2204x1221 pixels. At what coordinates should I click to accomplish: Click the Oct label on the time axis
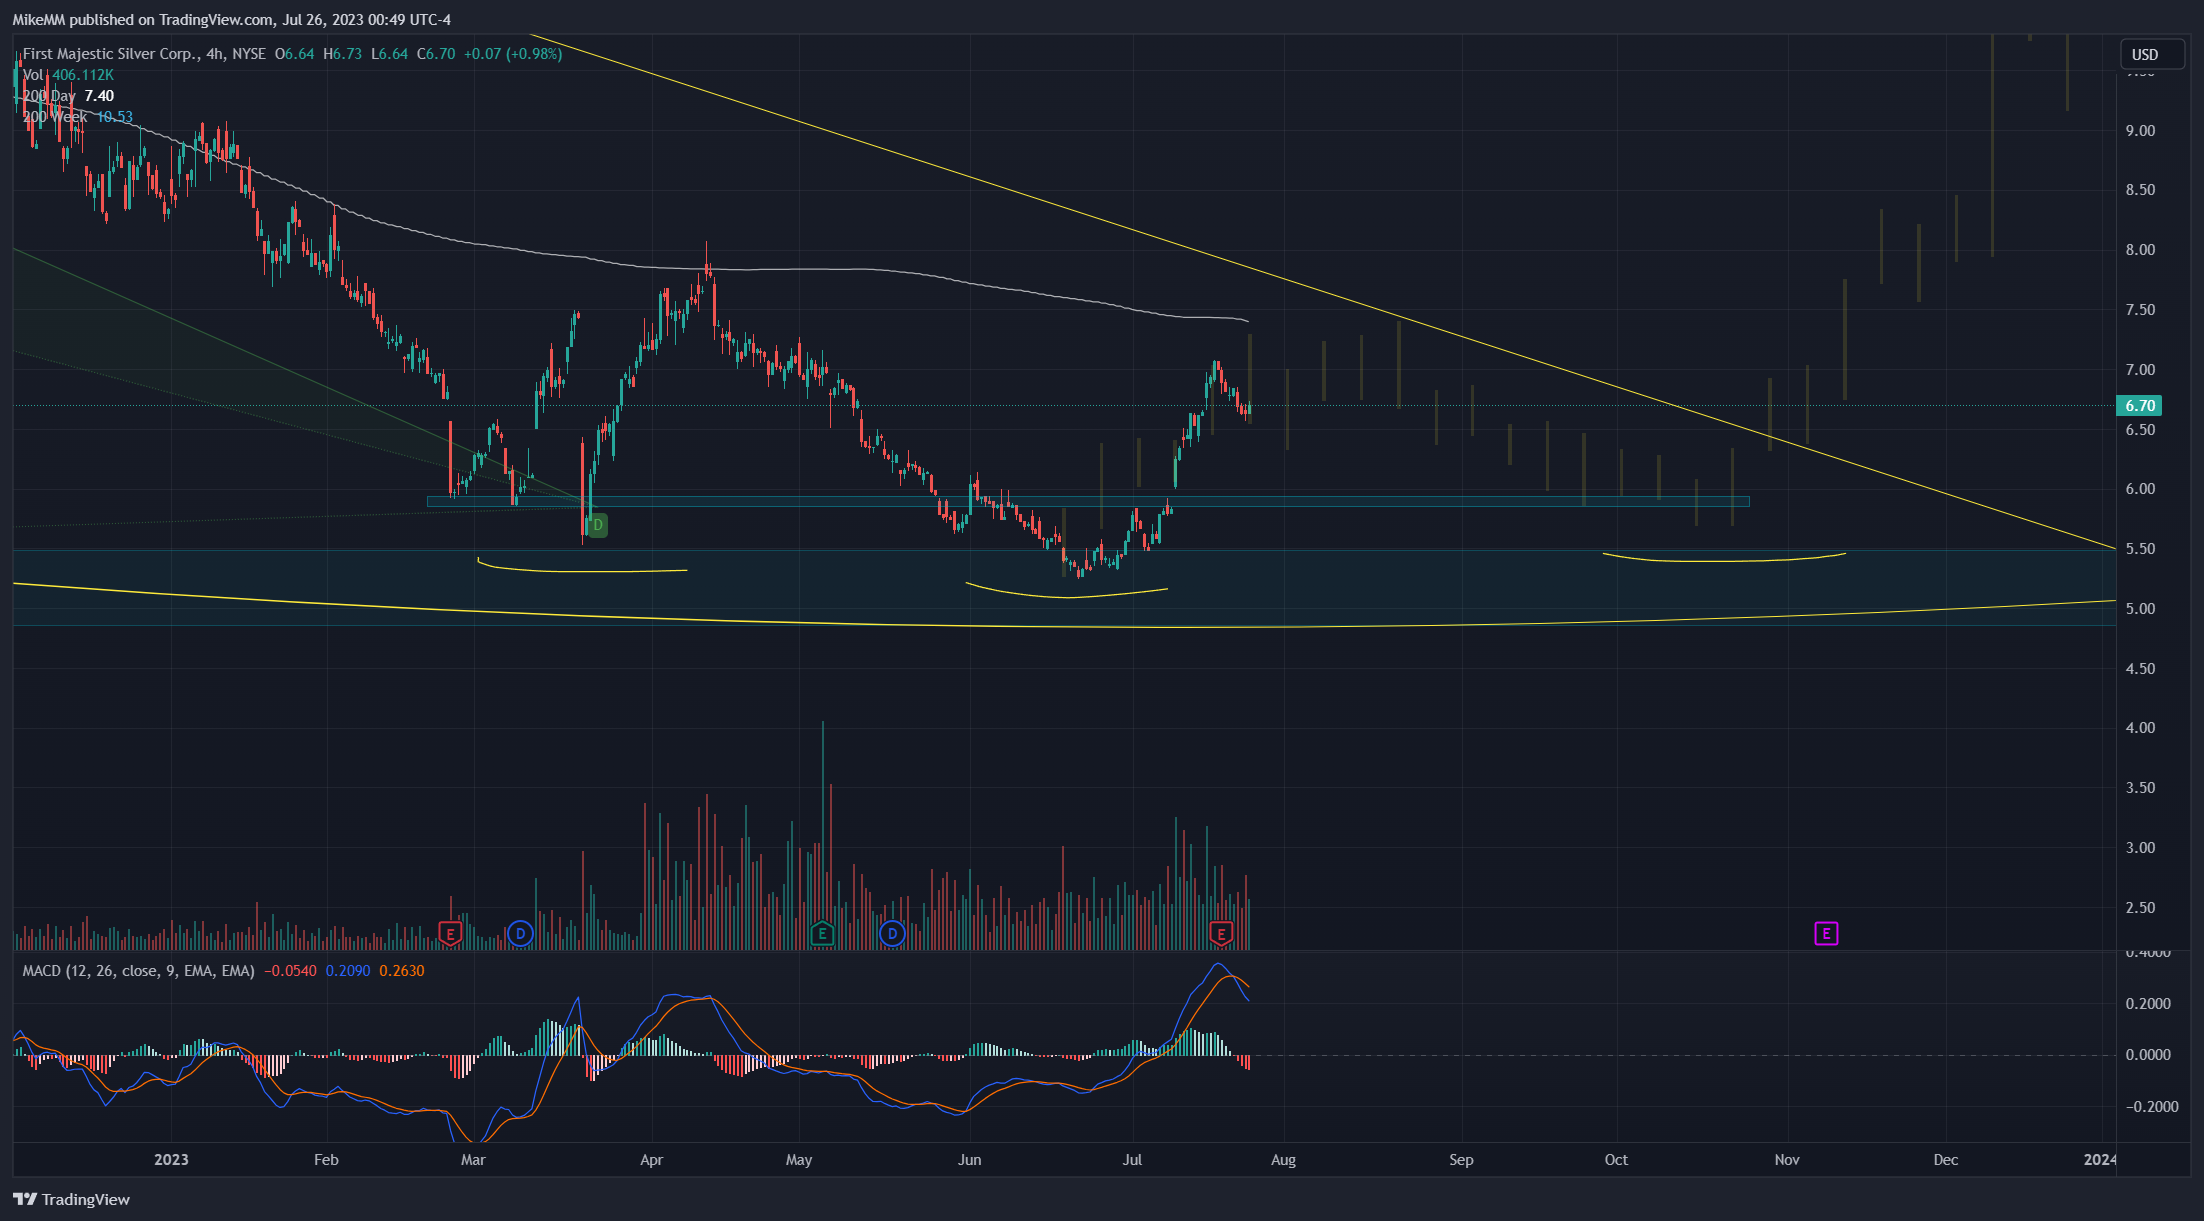(1616, 1160)
